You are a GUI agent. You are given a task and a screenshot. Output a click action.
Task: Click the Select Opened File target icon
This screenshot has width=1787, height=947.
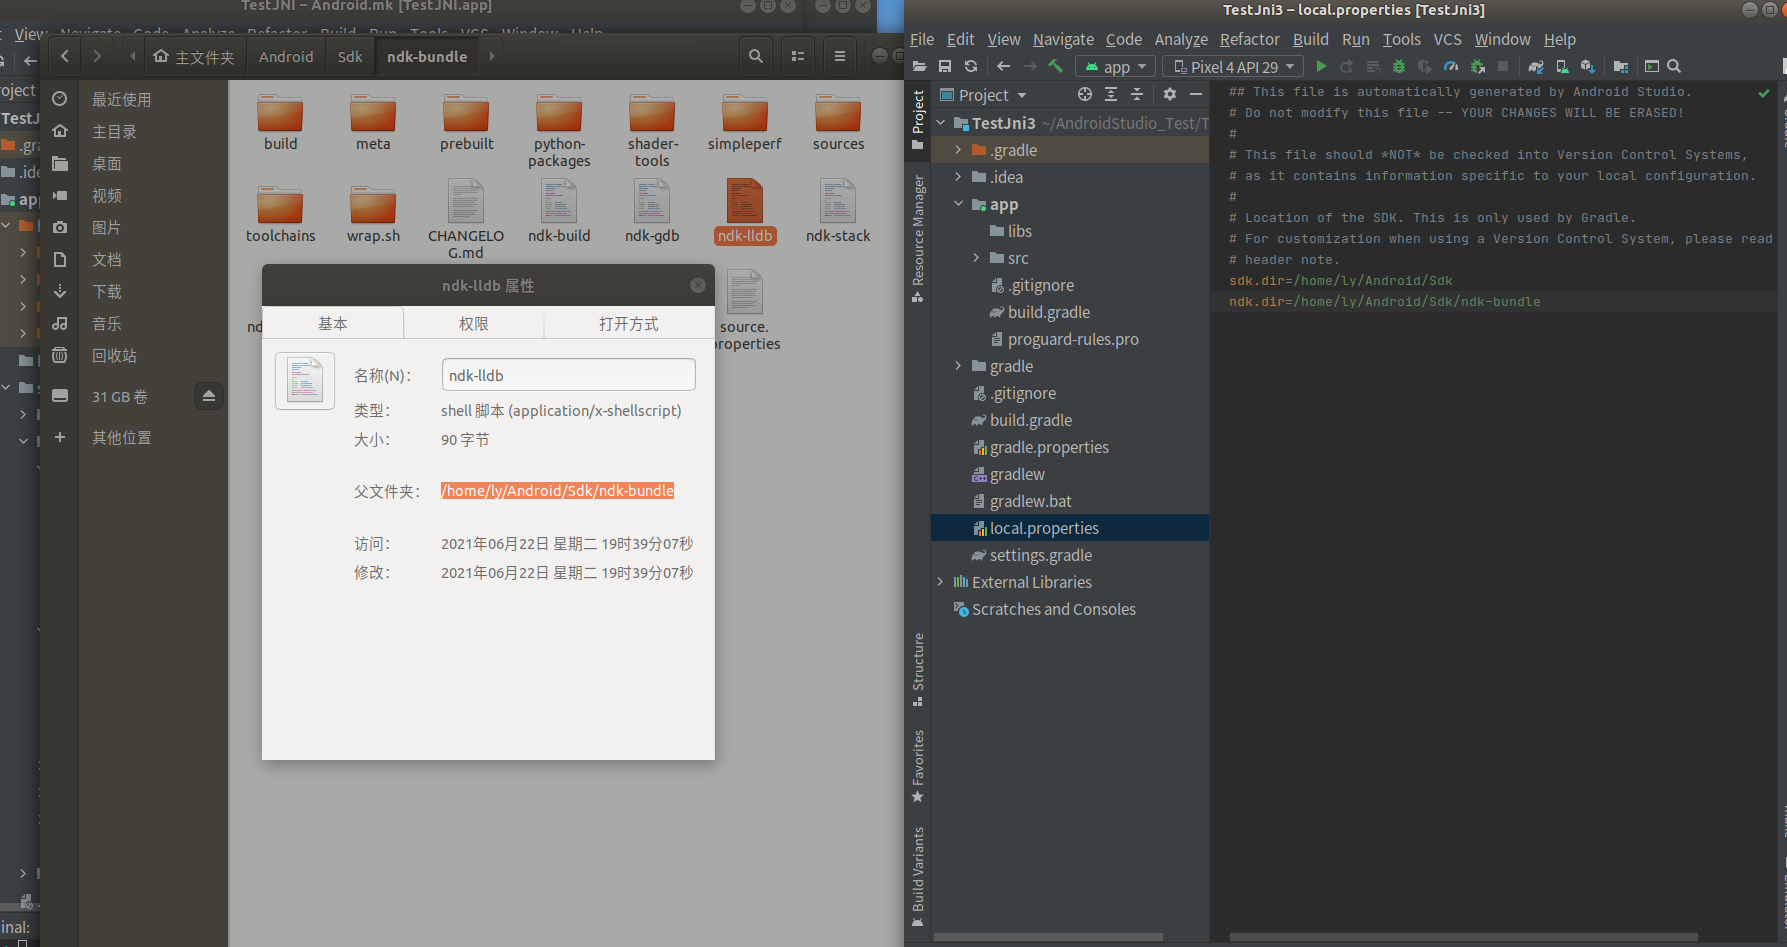click(x=1085, y=94)
